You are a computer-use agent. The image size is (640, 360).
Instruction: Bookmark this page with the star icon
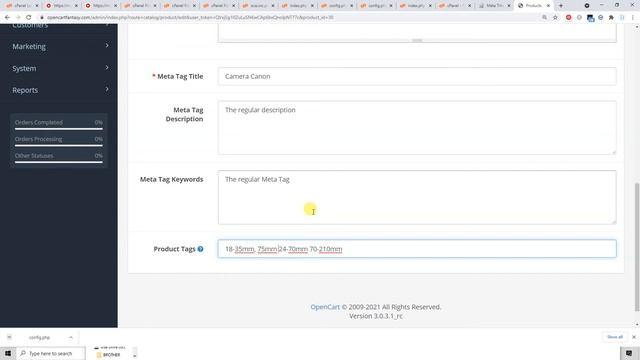click(555, 18)
